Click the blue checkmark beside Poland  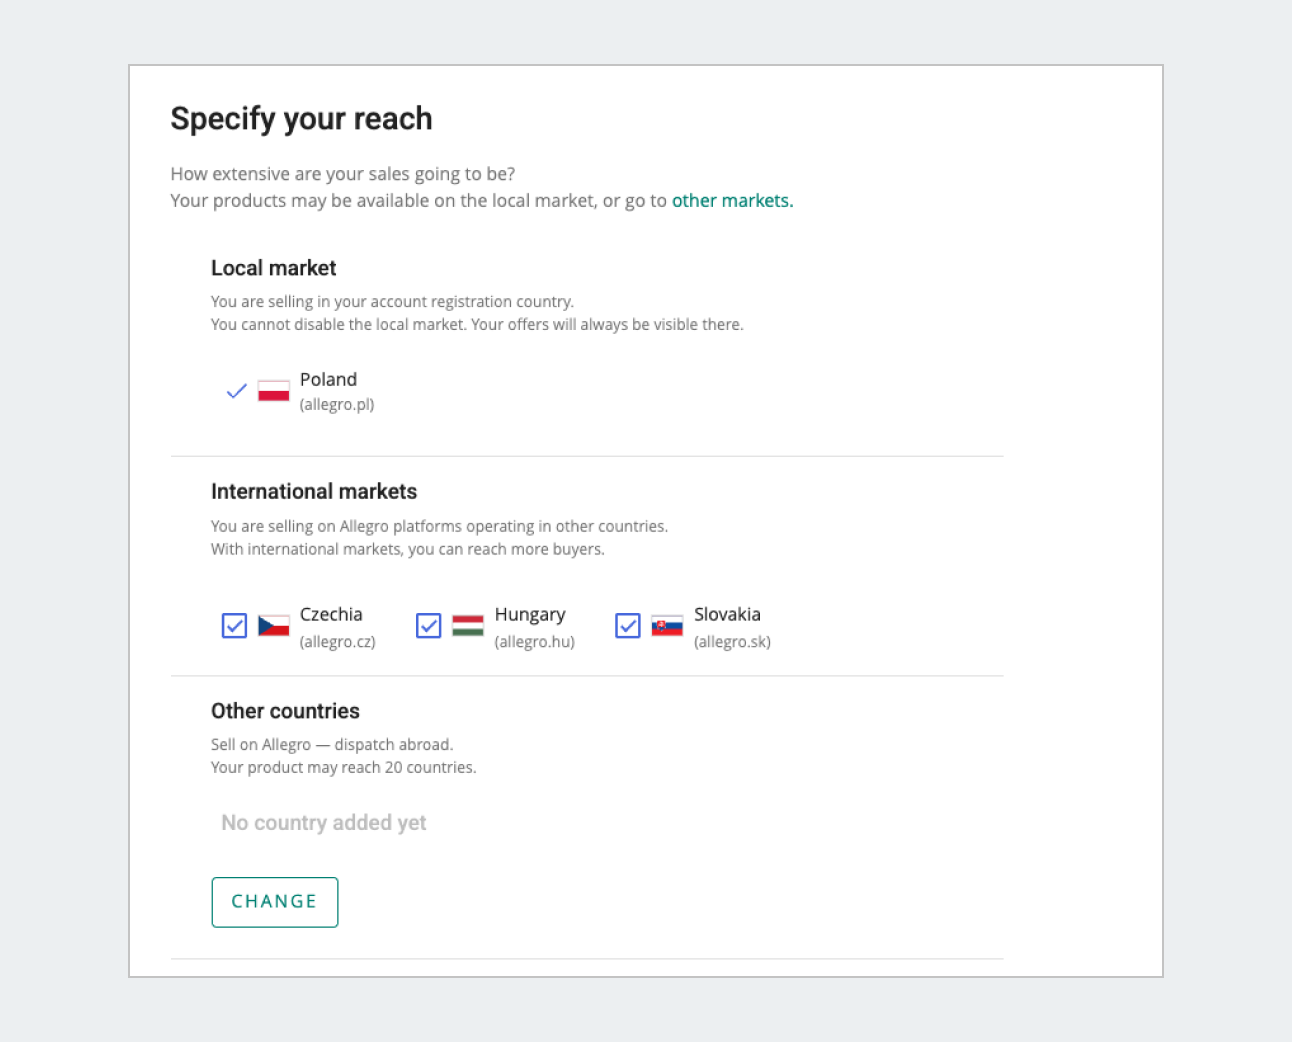[236, 391]
